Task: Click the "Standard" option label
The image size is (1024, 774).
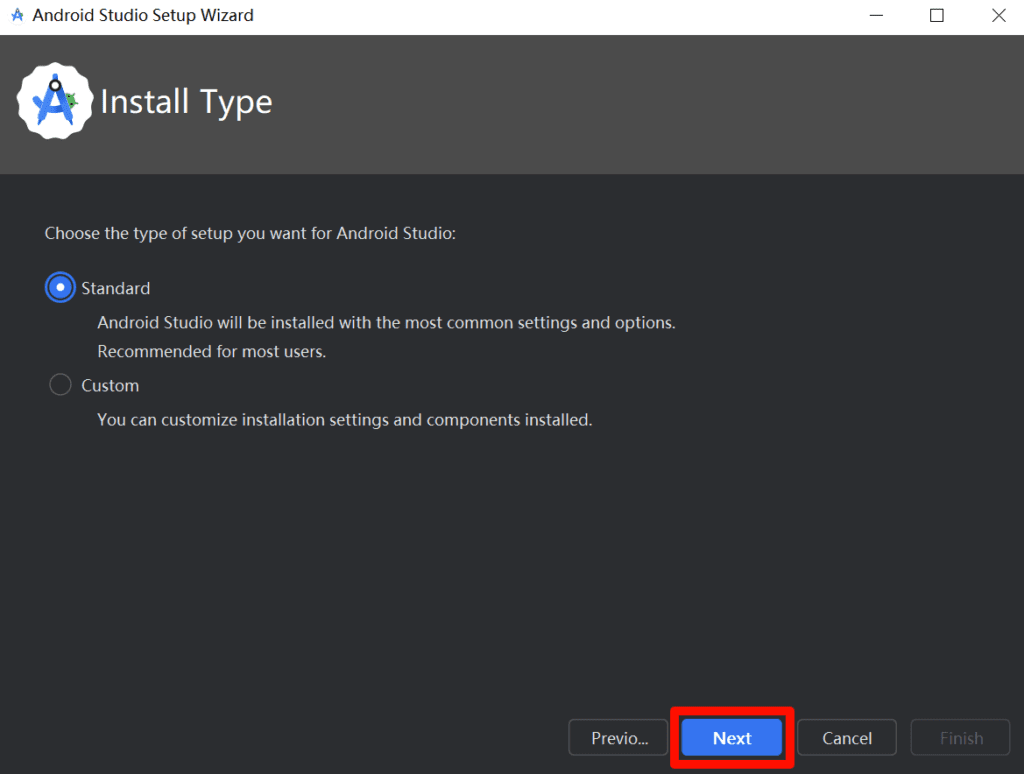Action: pos(116,288)
